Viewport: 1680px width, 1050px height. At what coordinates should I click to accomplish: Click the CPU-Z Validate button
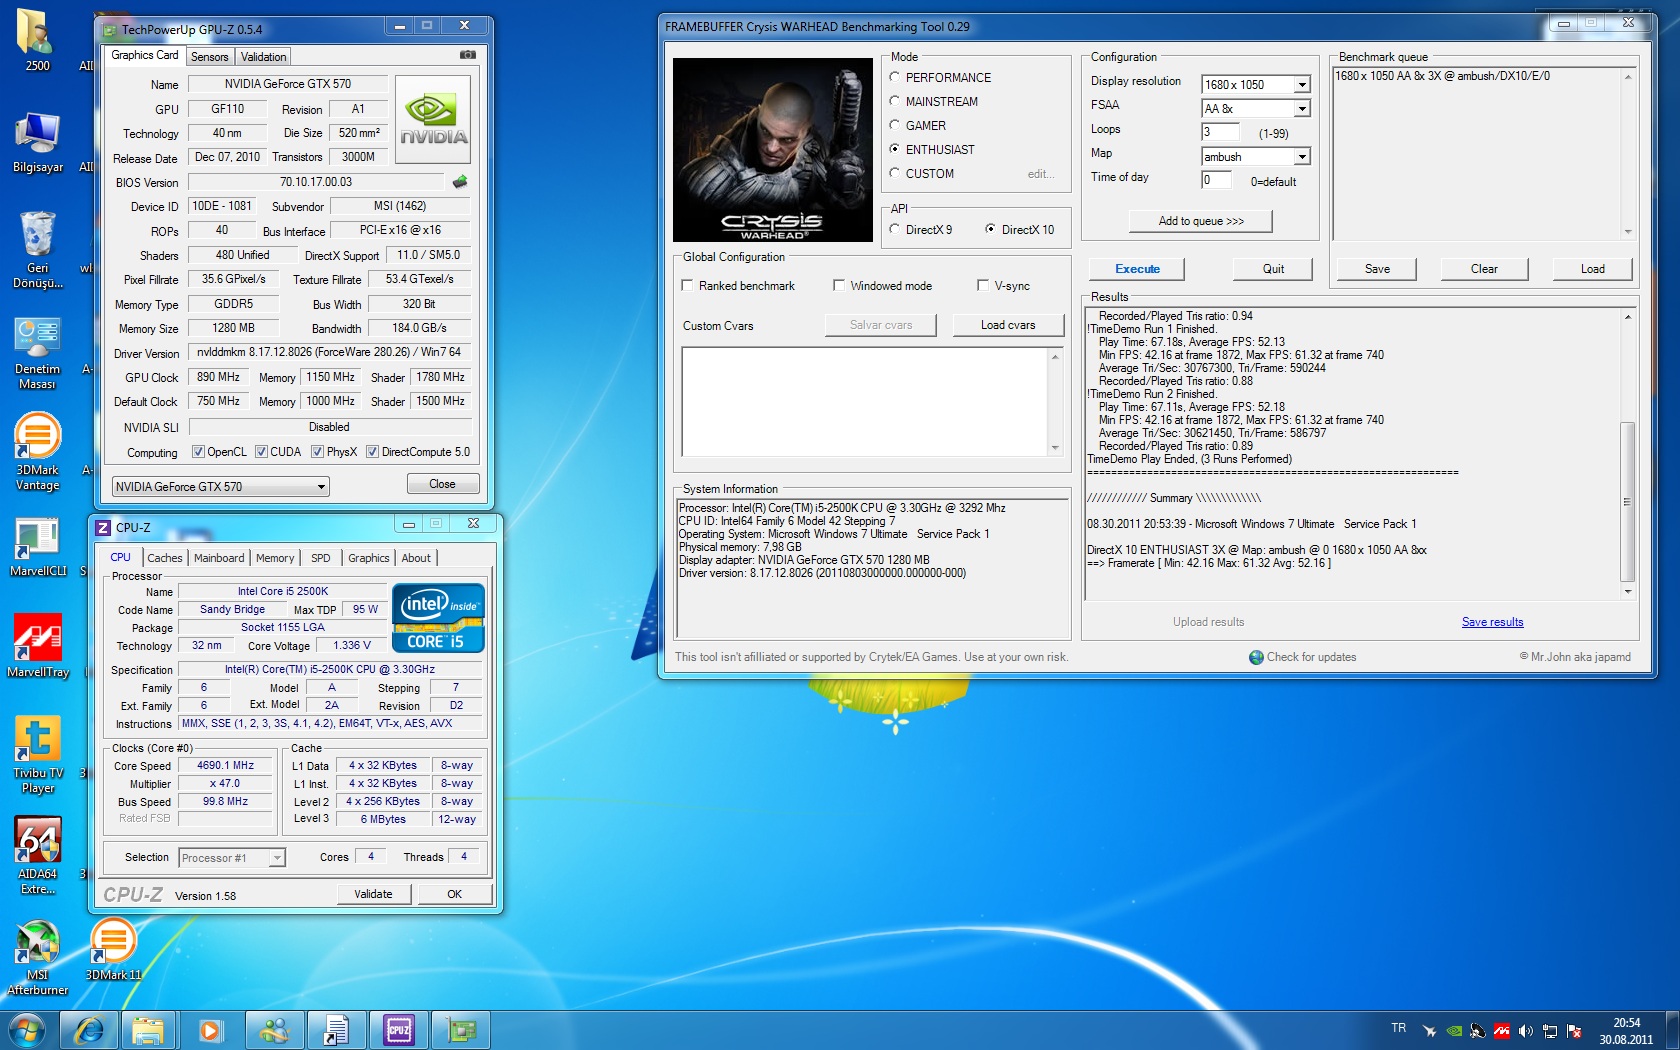[x=373, y=894]
